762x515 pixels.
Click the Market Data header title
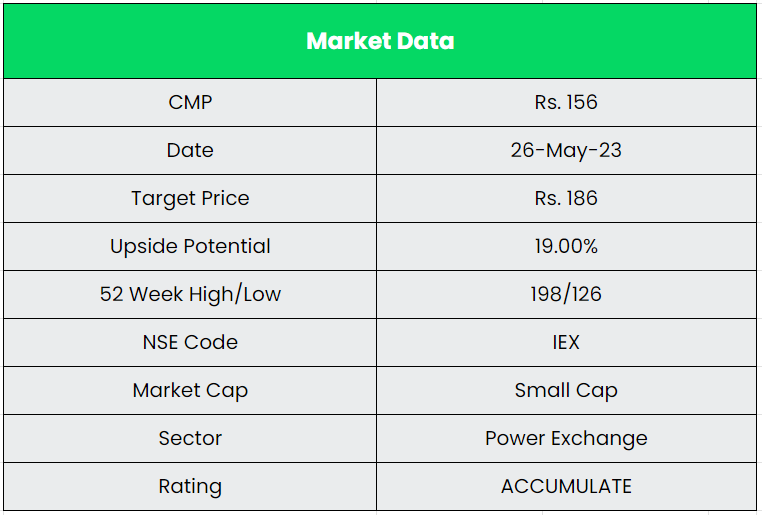pos(380,41)
